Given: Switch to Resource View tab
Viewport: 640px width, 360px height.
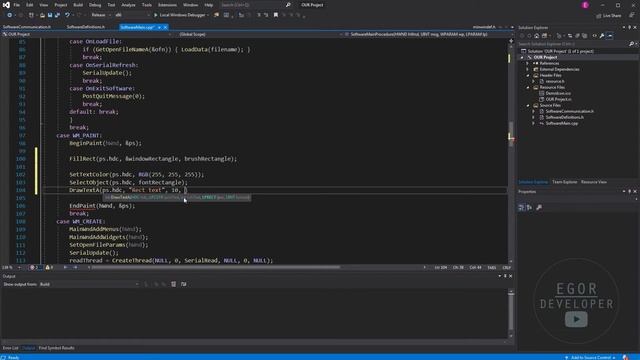Looking at the screenshot, I should [594, 182].
